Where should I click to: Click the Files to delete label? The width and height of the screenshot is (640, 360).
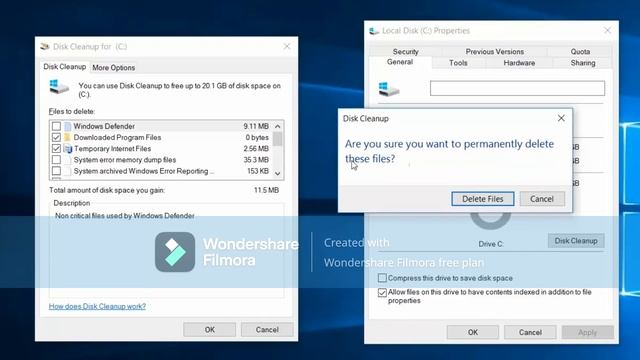72,111
